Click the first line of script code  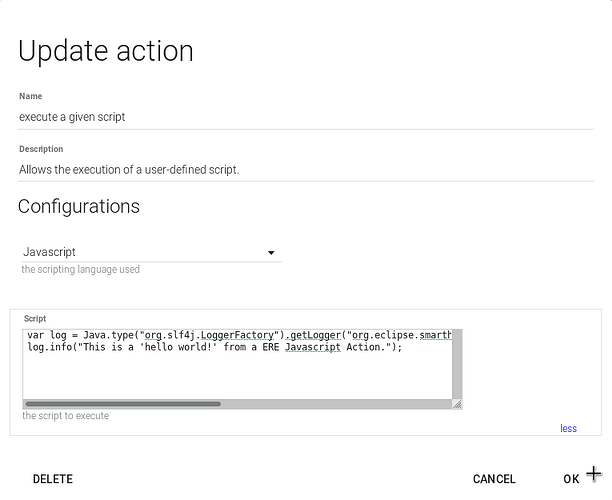coord(238,335)
